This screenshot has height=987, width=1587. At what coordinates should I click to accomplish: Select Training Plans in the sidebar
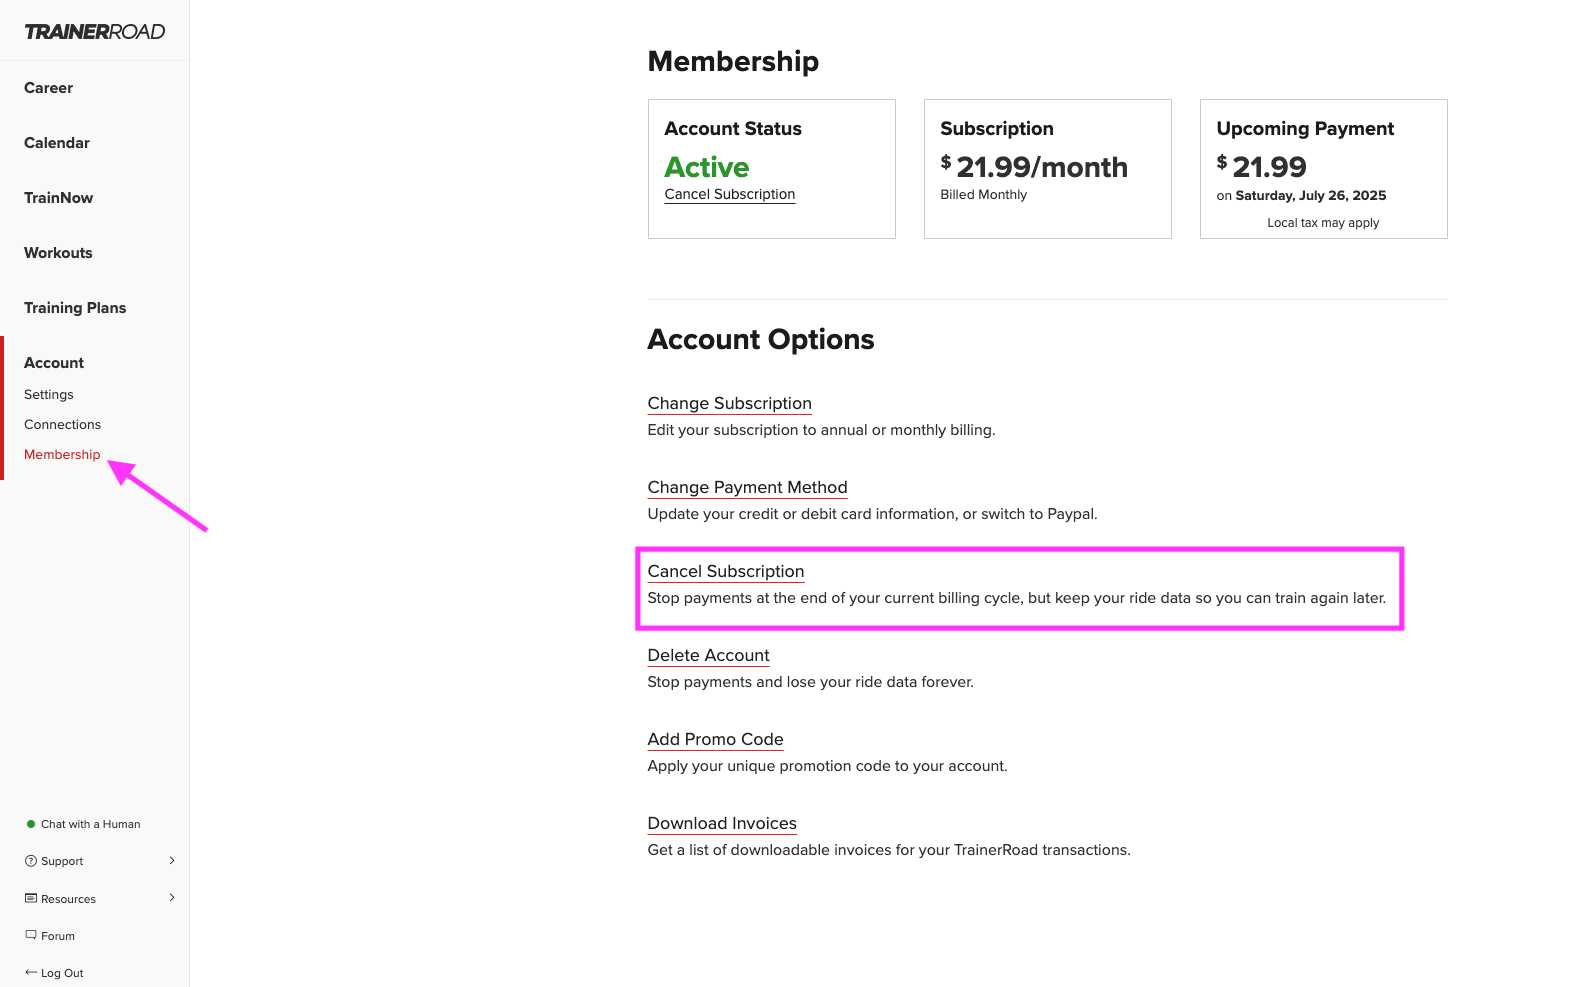(75, 308)
